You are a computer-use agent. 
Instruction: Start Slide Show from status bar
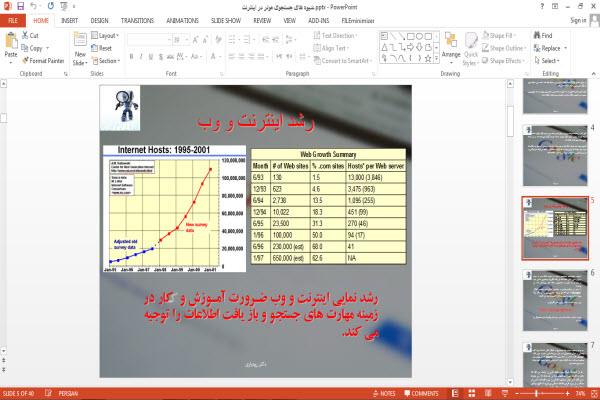(505, 393)
